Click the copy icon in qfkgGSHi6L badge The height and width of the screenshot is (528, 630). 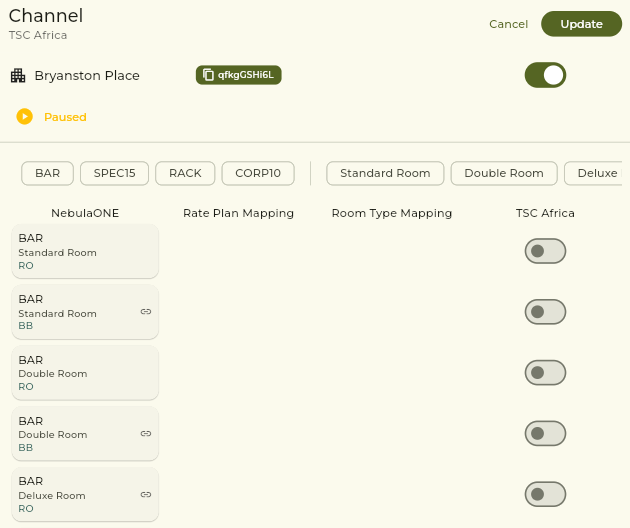(x=208, y=75)
